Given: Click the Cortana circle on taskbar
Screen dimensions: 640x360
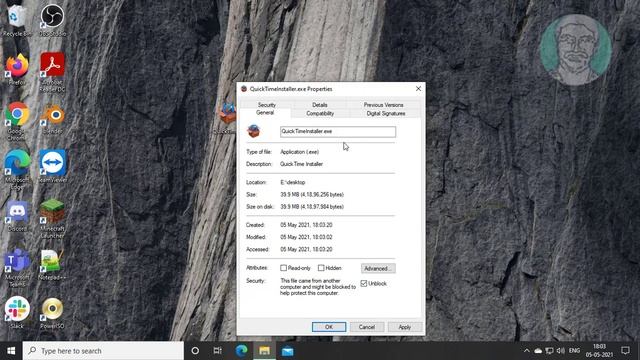Looking at the screenshot, I should point(195,351).
